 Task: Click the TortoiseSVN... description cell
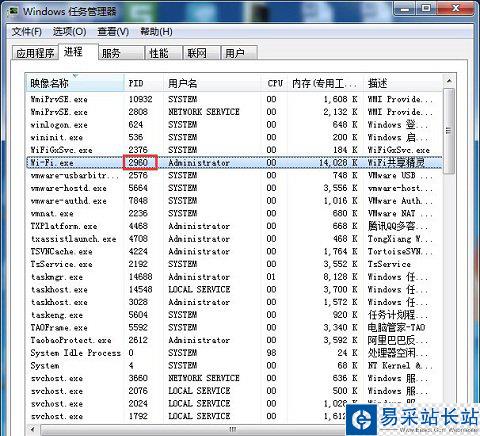[400, 251]
